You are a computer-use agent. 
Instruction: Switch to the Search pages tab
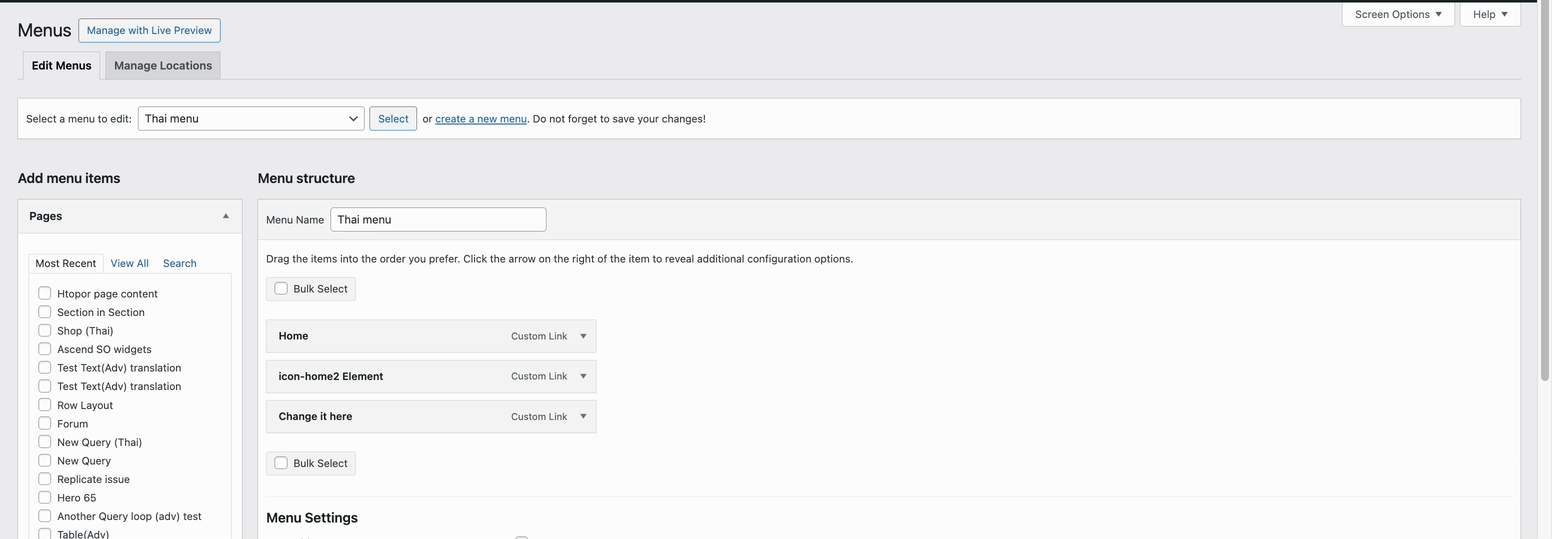179,263
